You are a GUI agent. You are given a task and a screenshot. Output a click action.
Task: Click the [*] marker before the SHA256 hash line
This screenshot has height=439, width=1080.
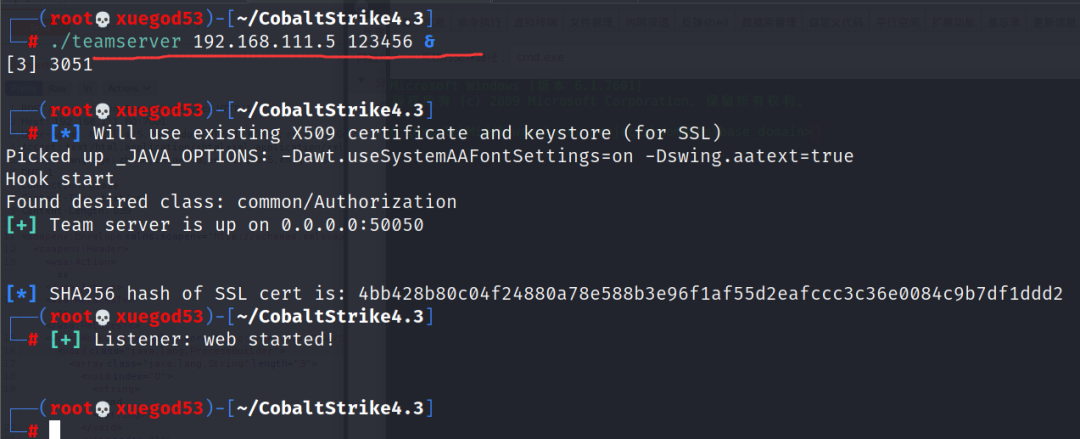[x=21, y=294]
